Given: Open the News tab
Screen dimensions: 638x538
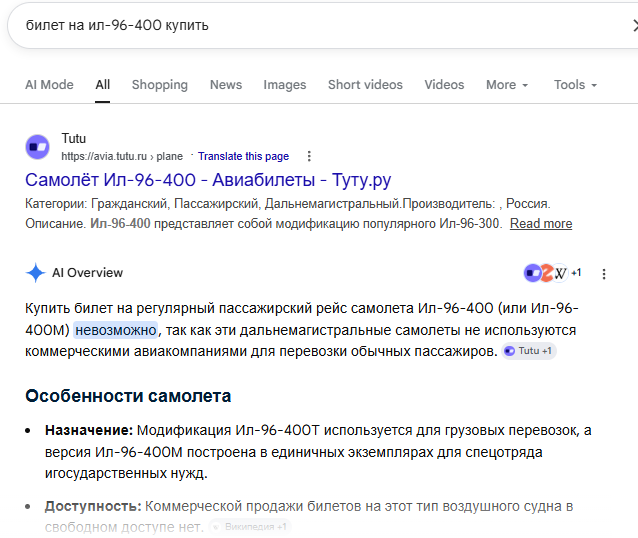Looking at the screenshot, I should (226, 85).
